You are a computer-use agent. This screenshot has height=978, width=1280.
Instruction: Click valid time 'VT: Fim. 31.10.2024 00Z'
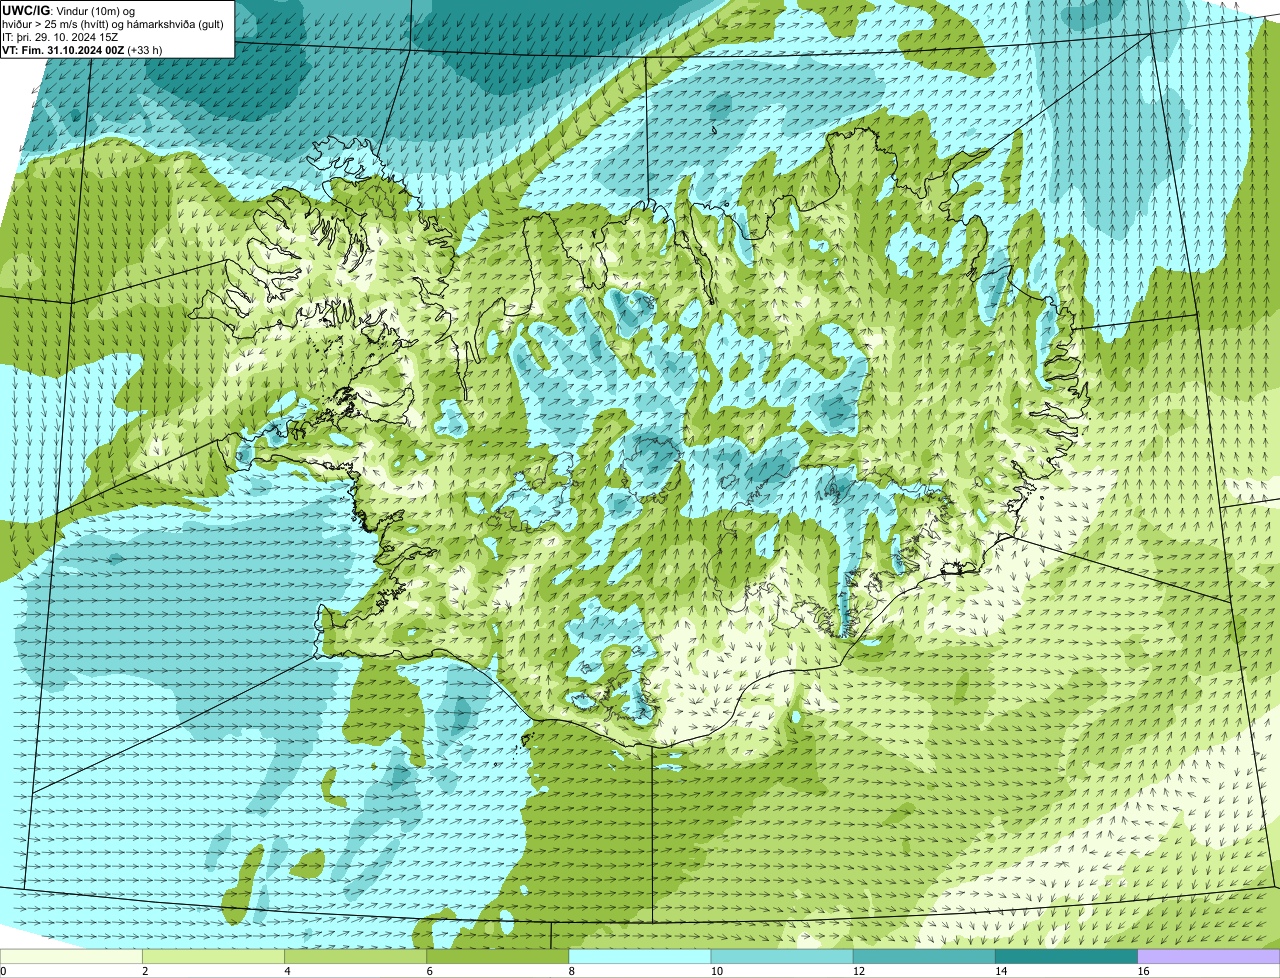point(64,49)
